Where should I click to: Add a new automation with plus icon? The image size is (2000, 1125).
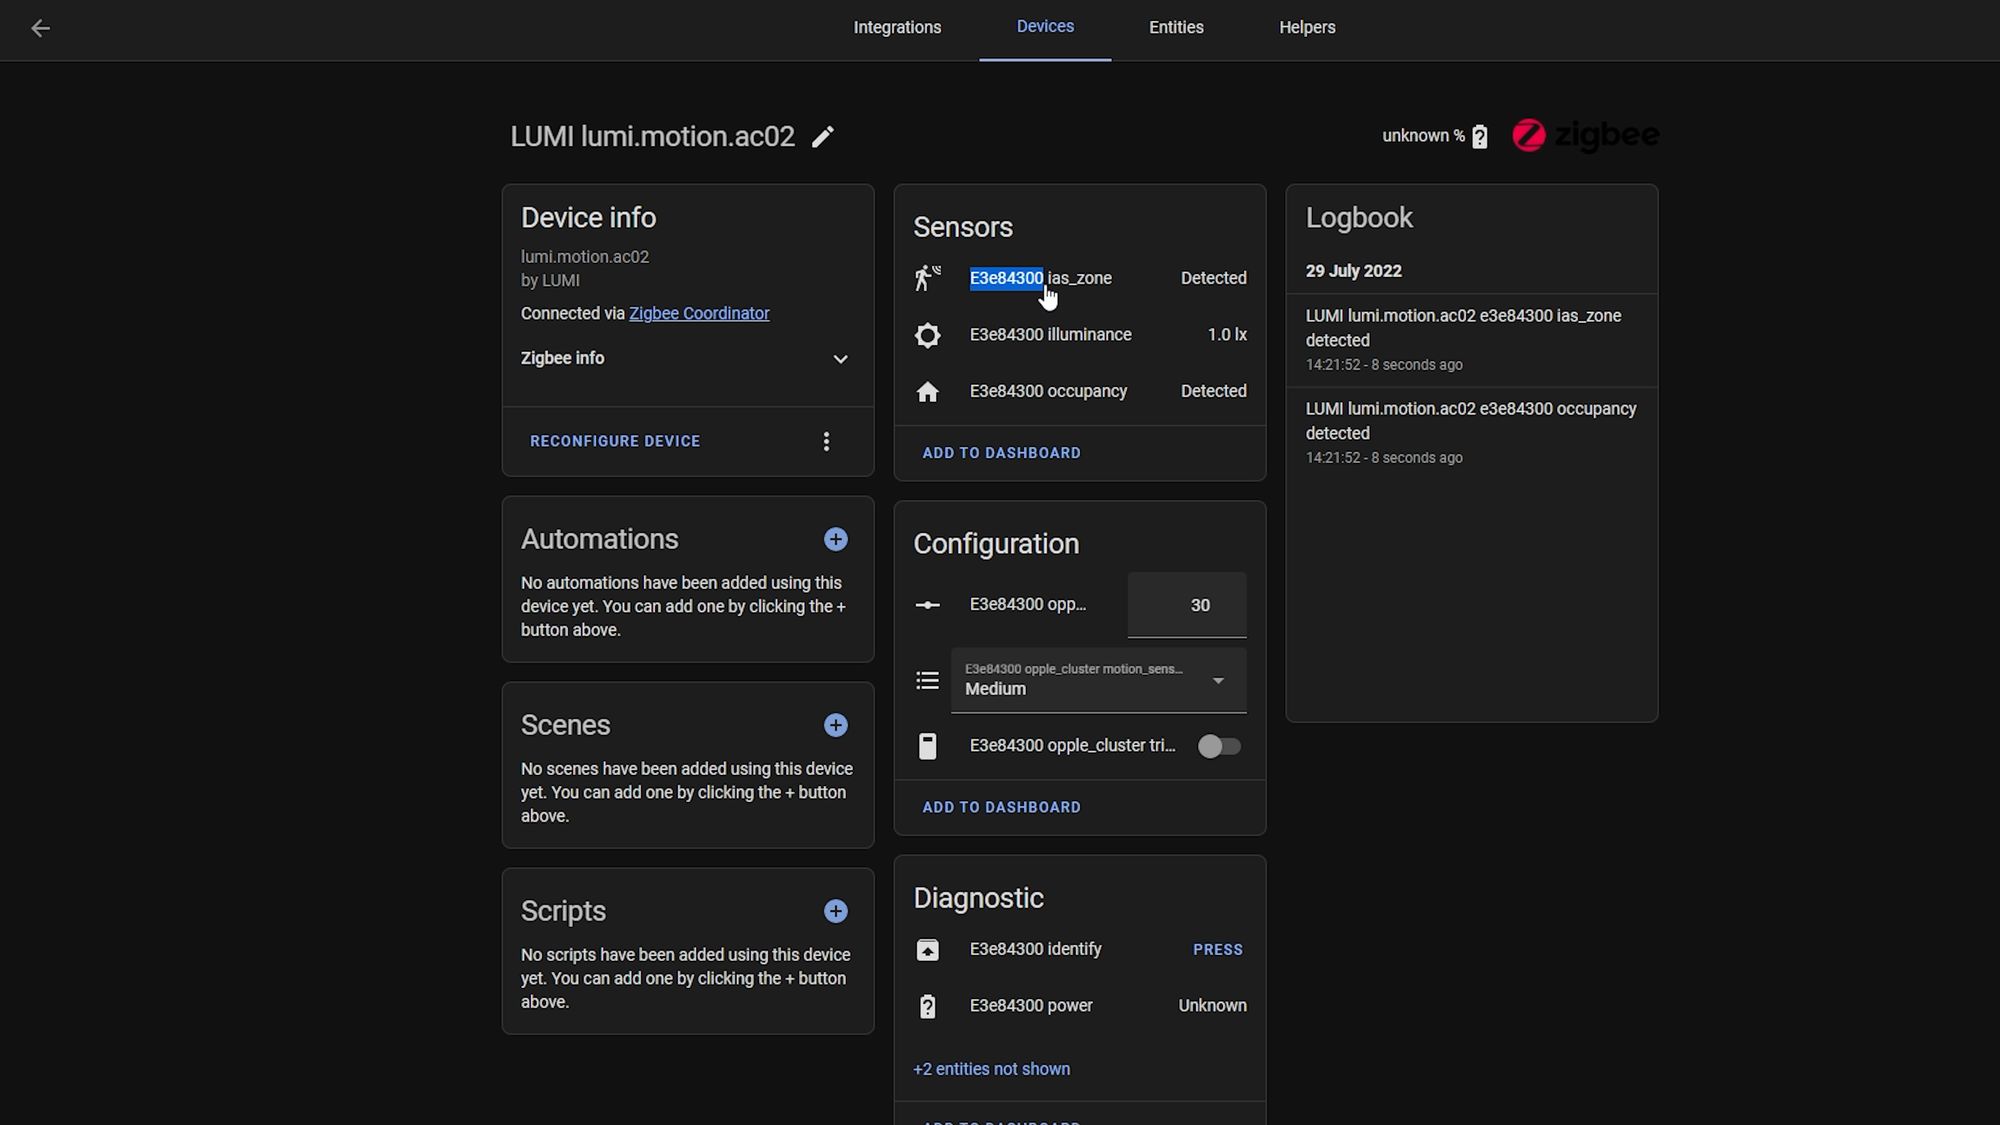[x=836, y=539]
